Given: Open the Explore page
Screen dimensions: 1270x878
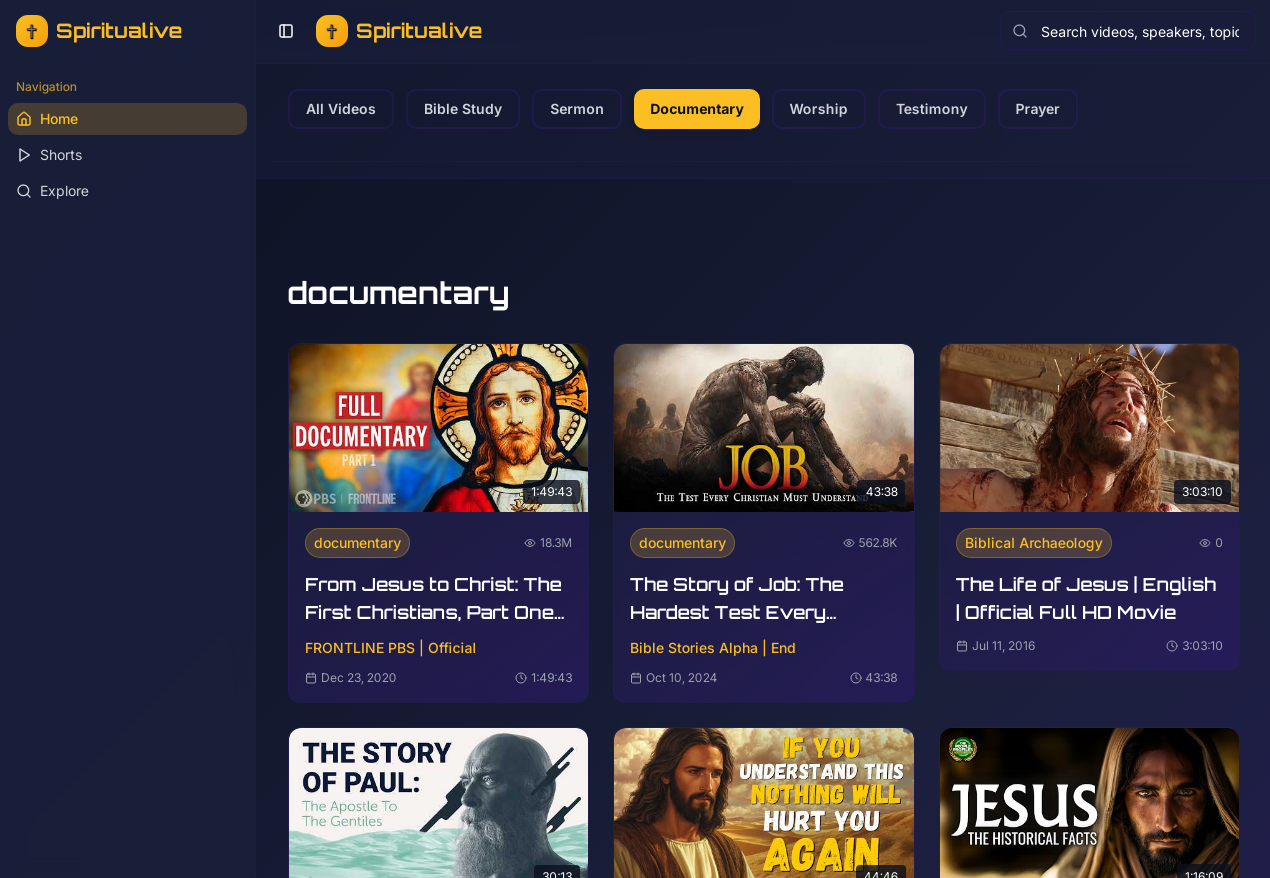Looking at the screenshot, I should click(127, 191).
